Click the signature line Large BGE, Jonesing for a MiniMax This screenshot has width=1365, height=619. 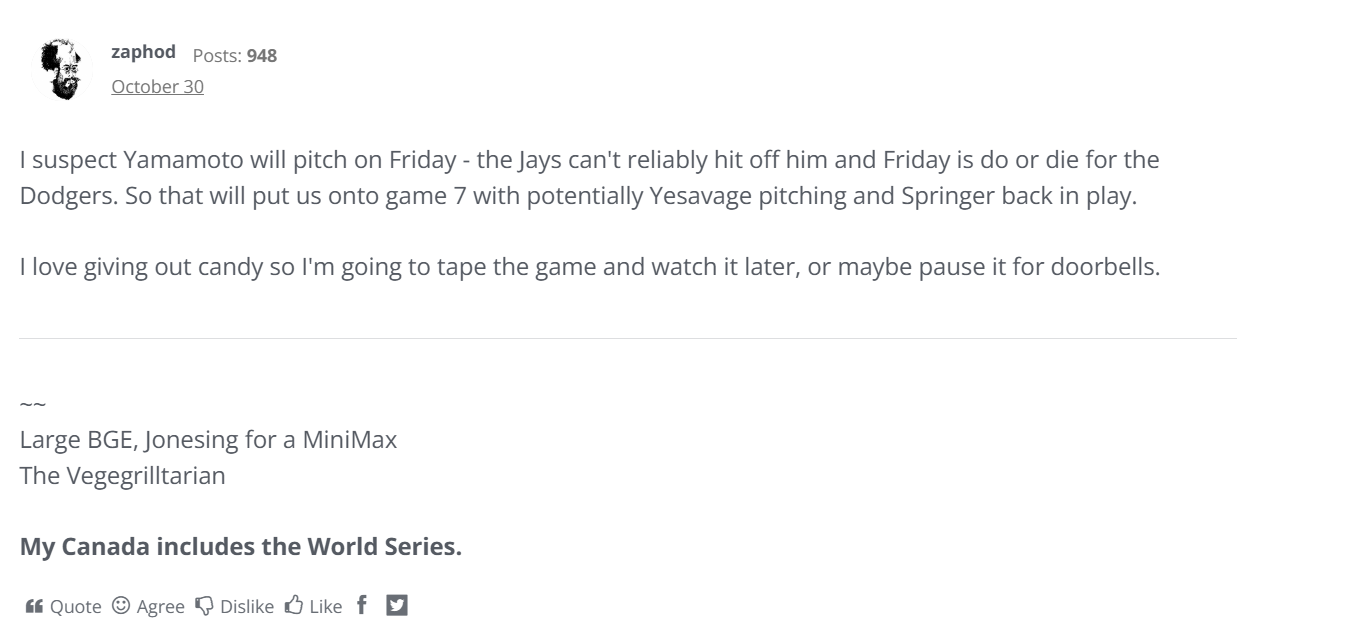(x=208, y=440)
